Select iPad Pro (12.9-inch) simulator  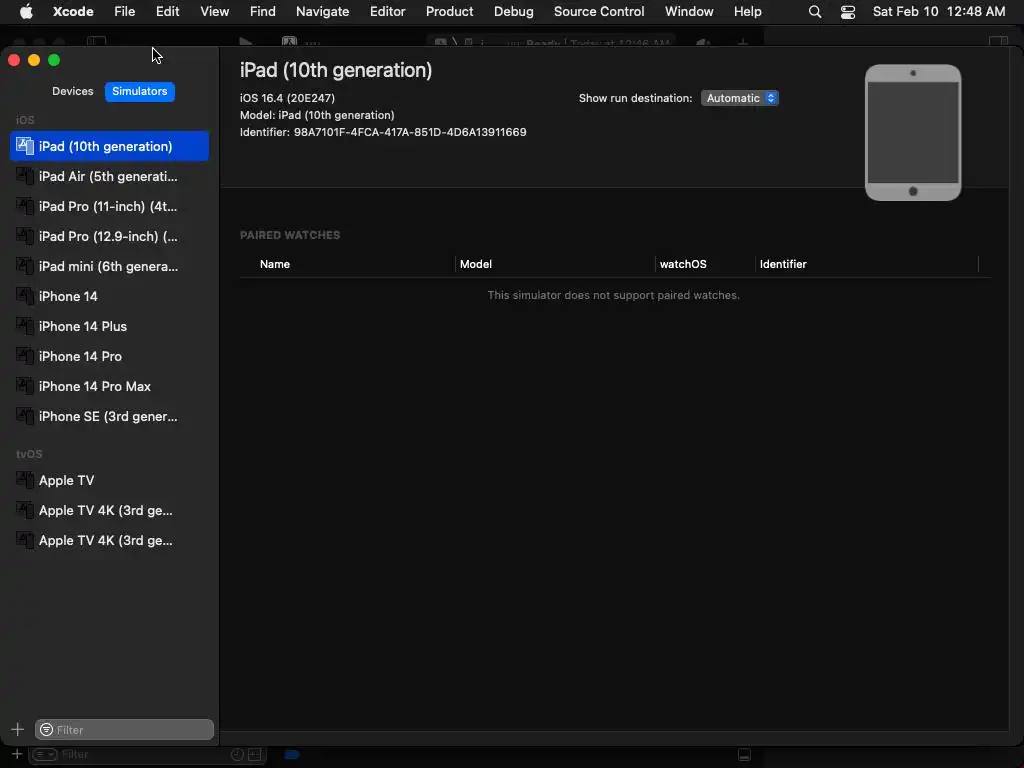tap(109, 236)
